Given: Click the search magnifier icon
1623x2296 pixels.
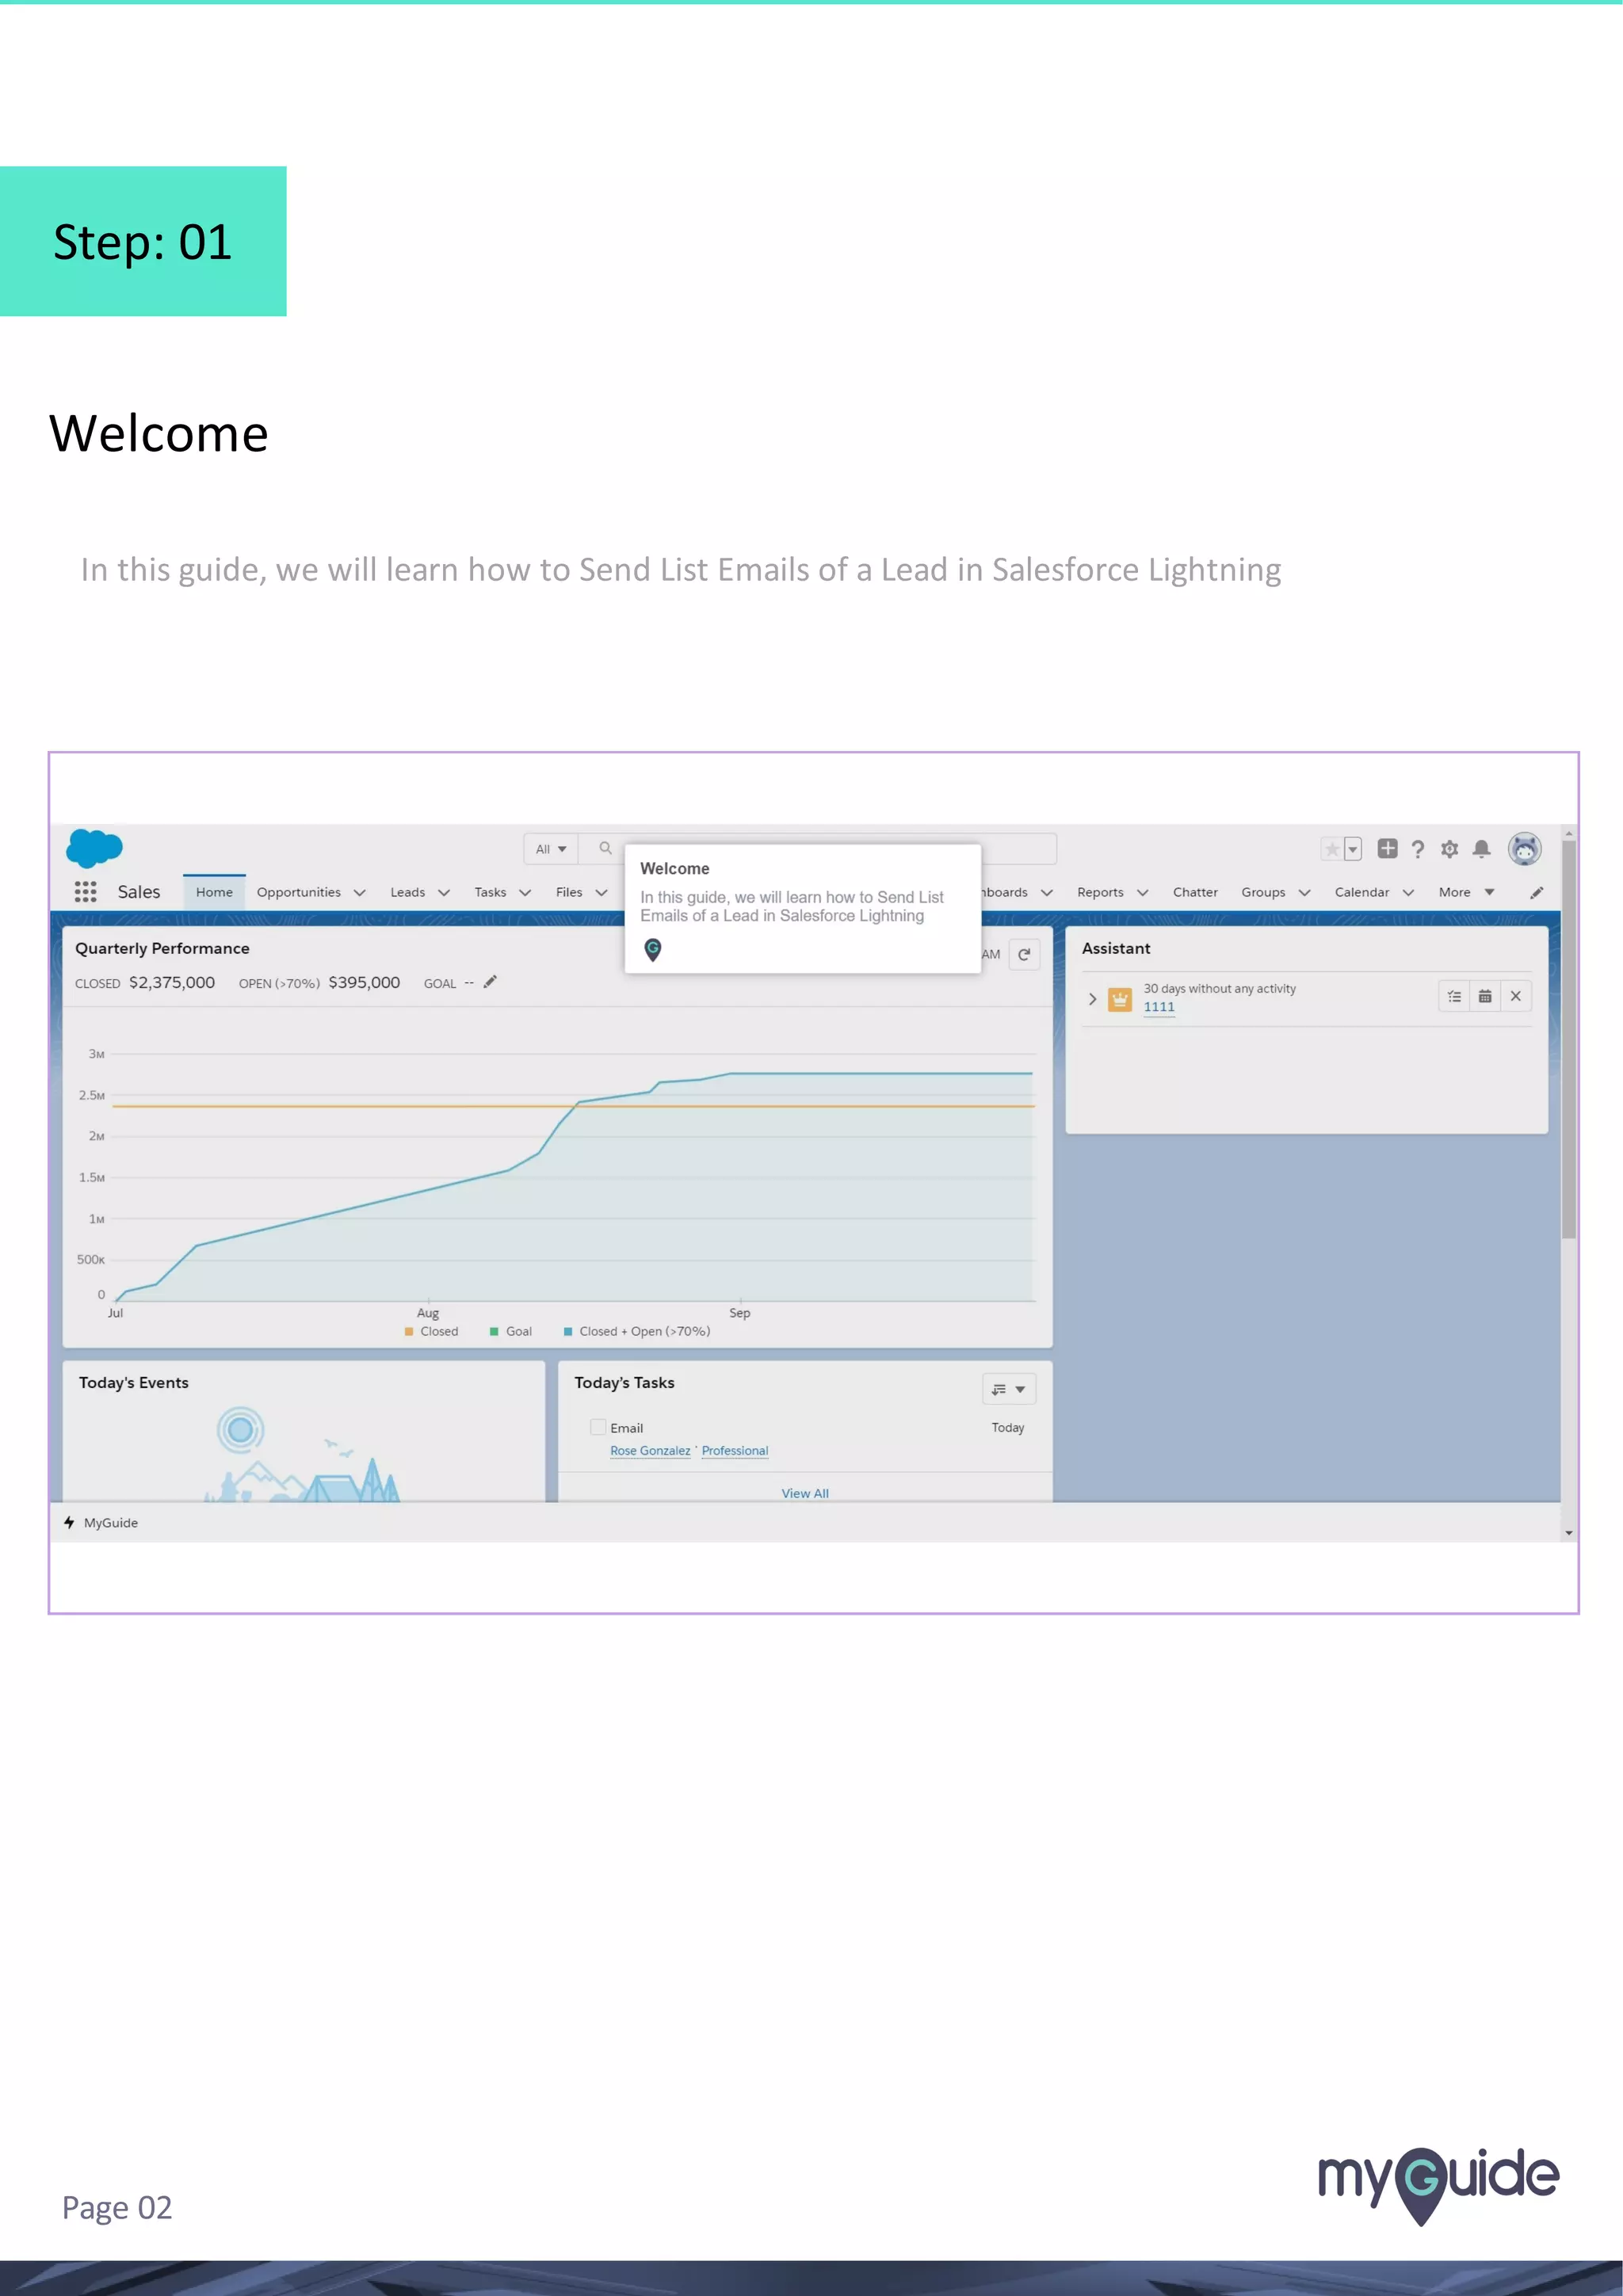Looking at the screenshot, I should coord(605,848).
